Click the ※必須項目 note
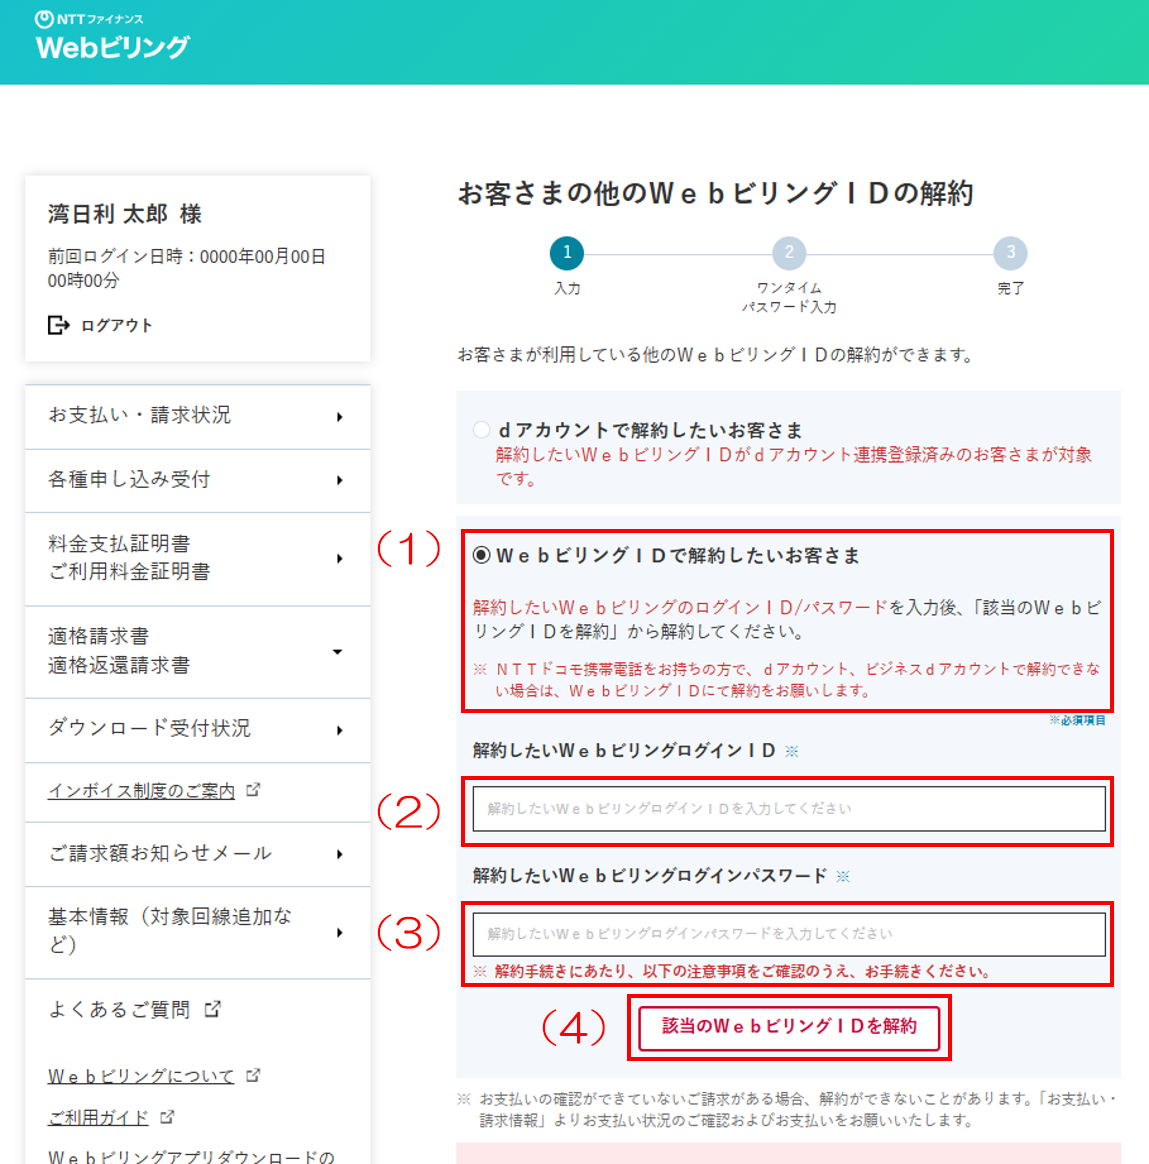Viewport: 1149px width, 1164px height. tap(1077, 720)
